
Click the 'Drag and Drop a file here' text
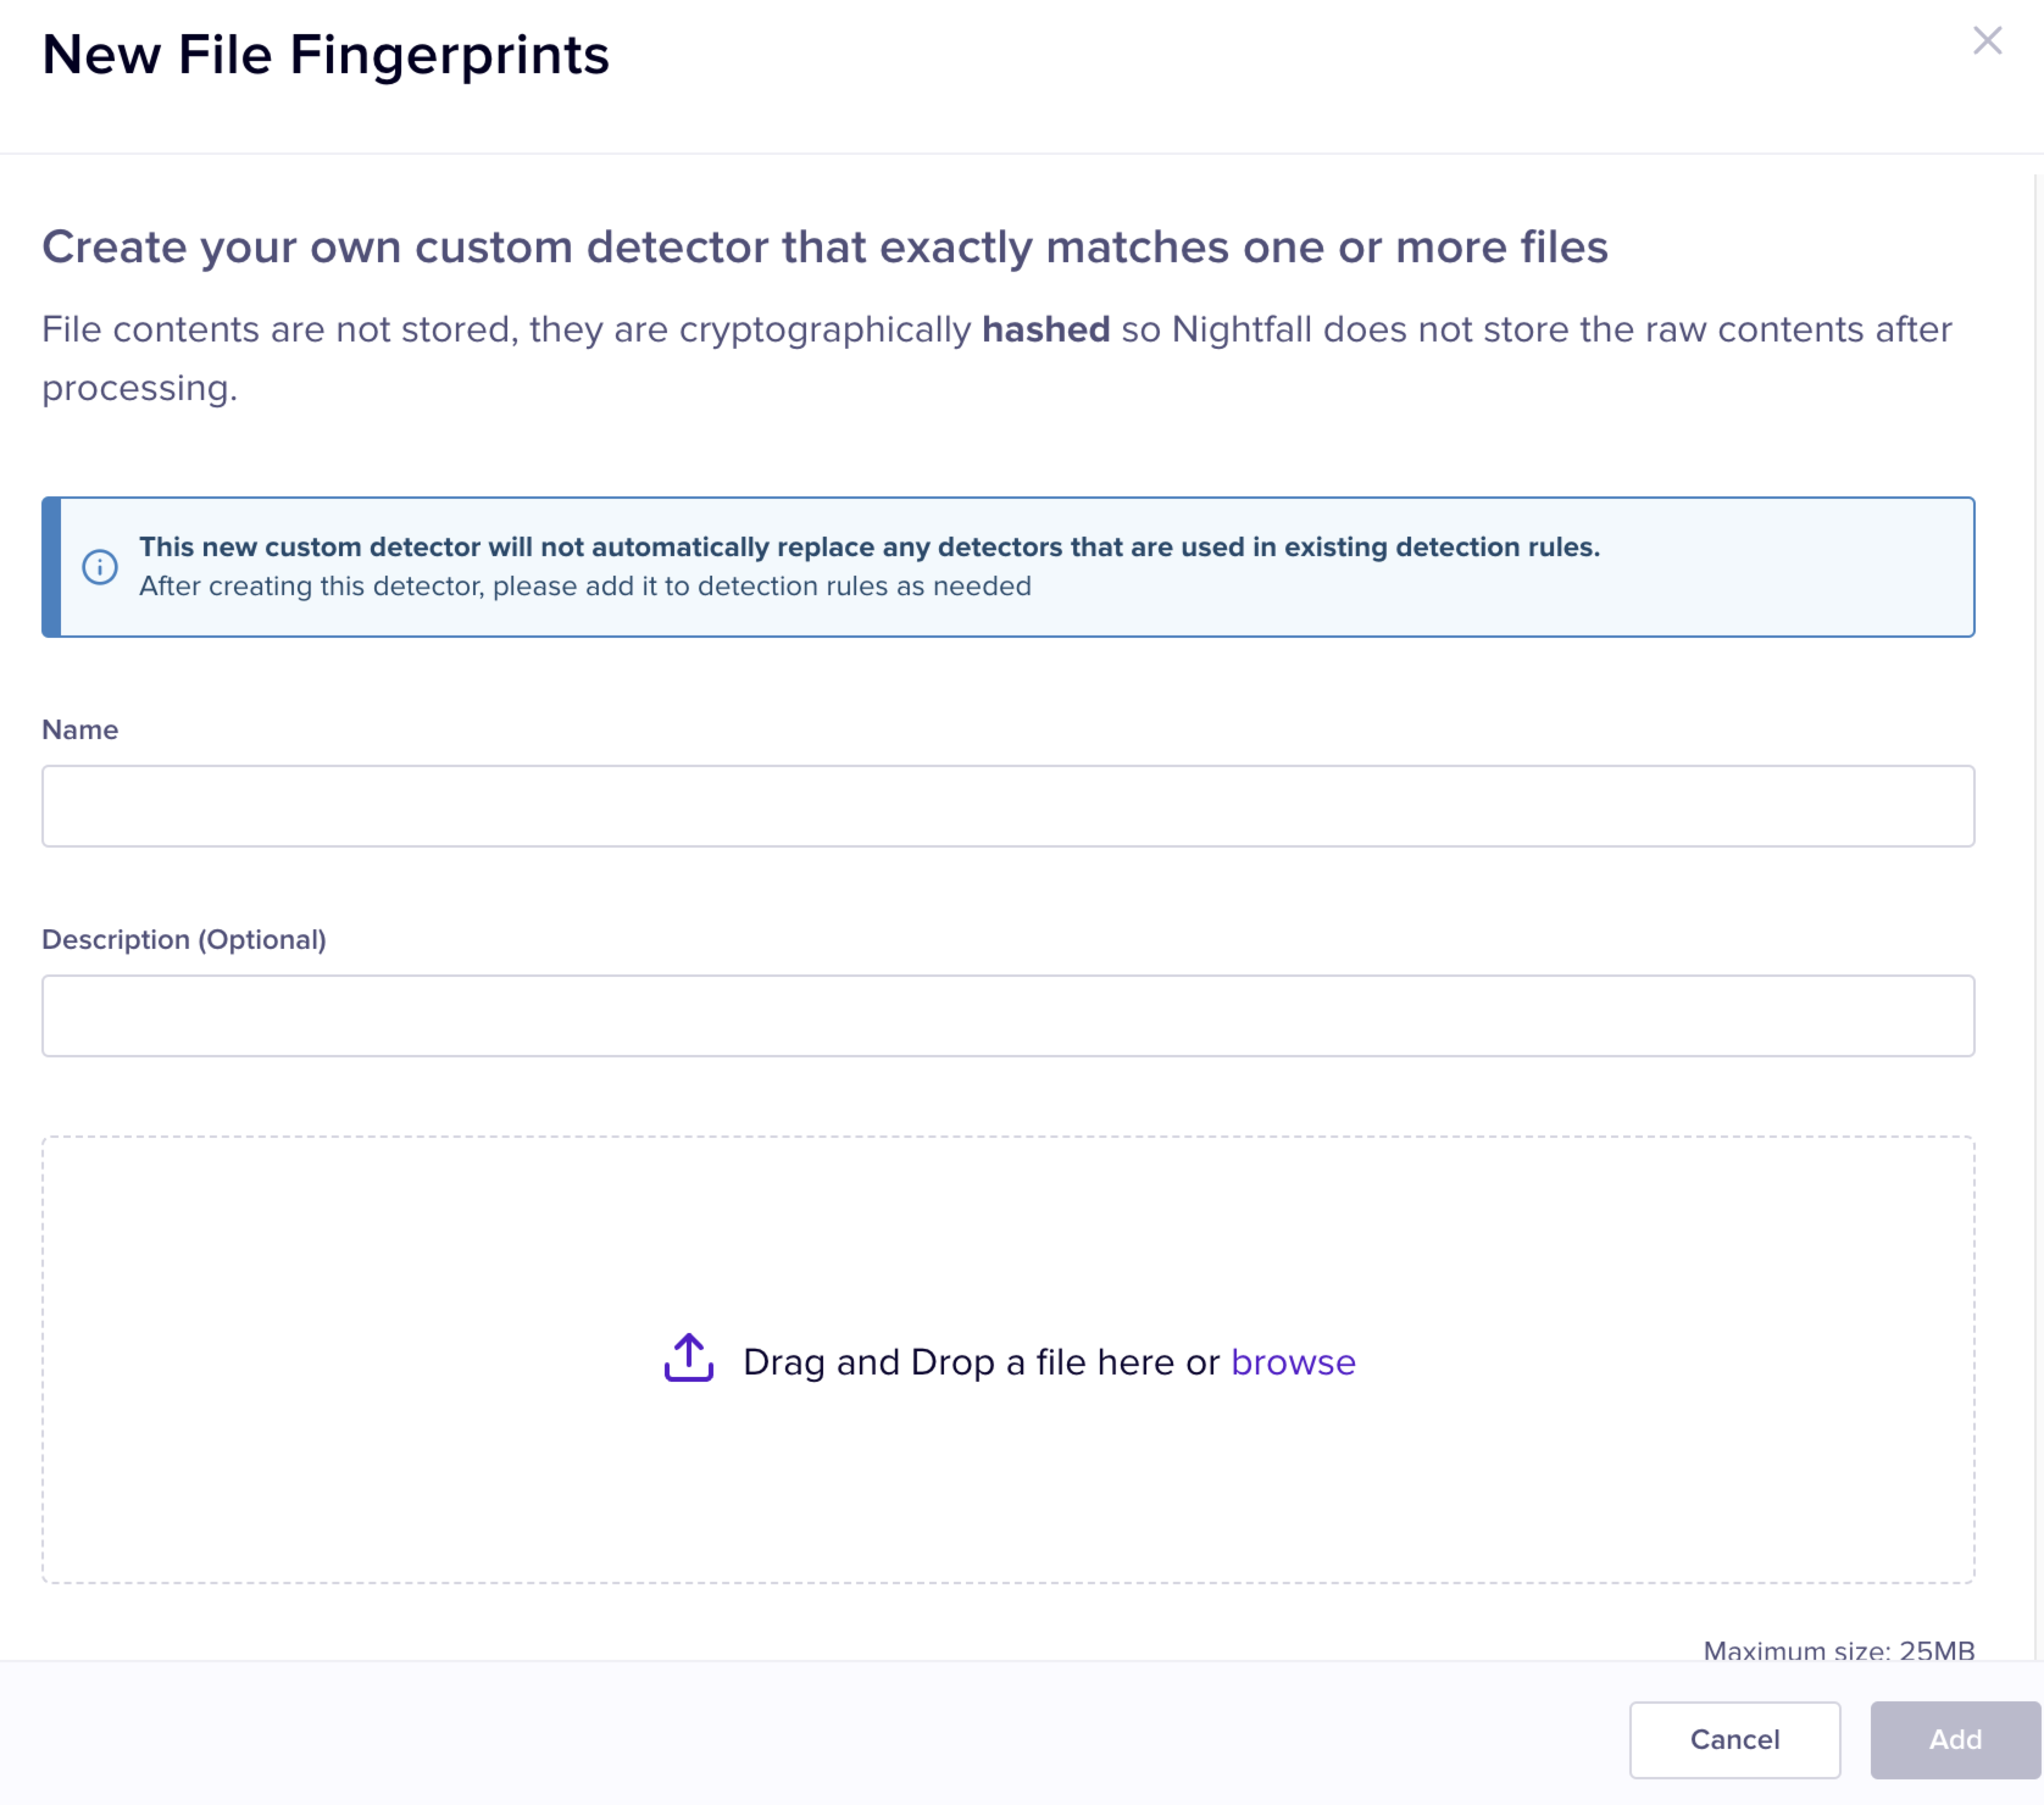(x=980, y=1362)
